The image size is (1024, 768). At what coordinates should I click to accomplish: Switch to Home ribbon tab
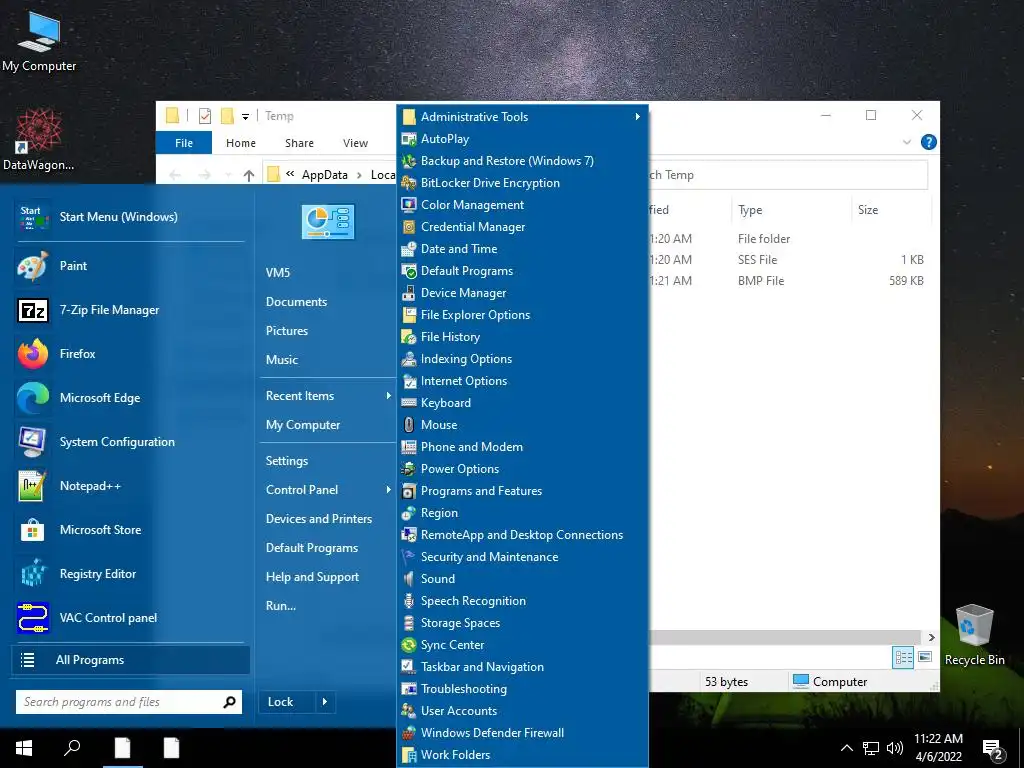pyautogui.click(x=240, y=142)
